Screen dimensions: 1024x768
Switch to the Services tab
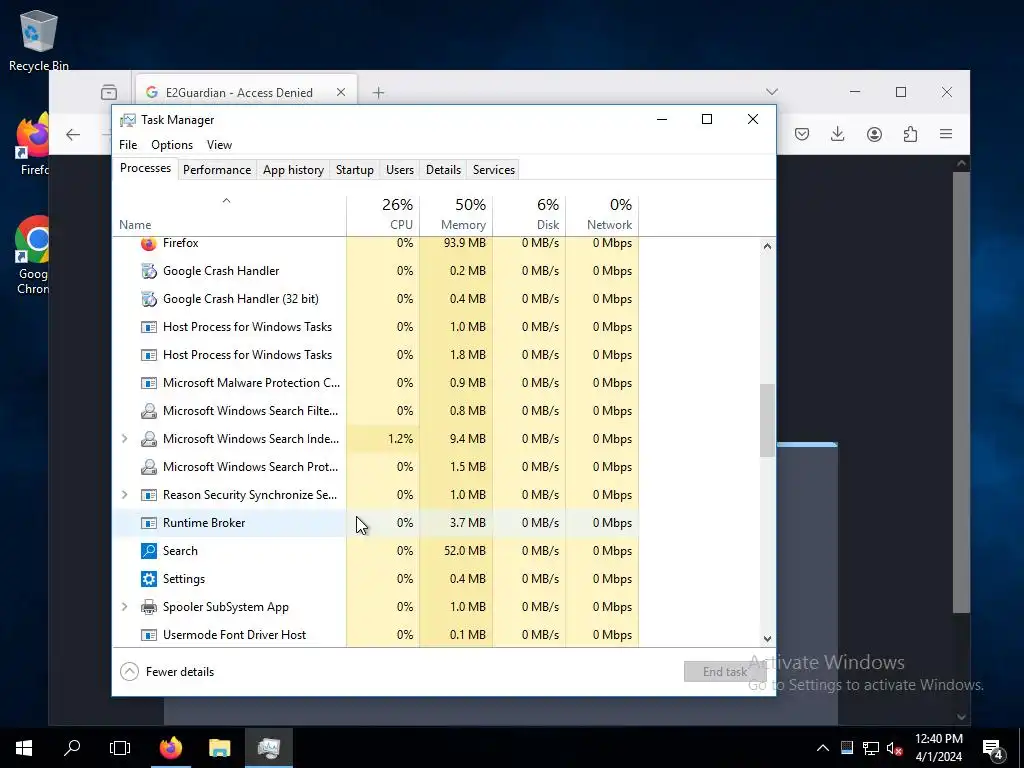pos(494,170)
